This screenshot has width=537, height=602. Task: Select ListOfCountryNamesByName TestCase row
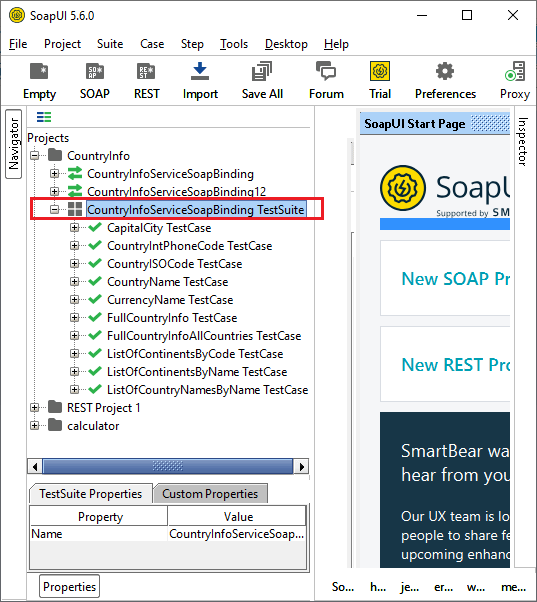tap(207, 390)
